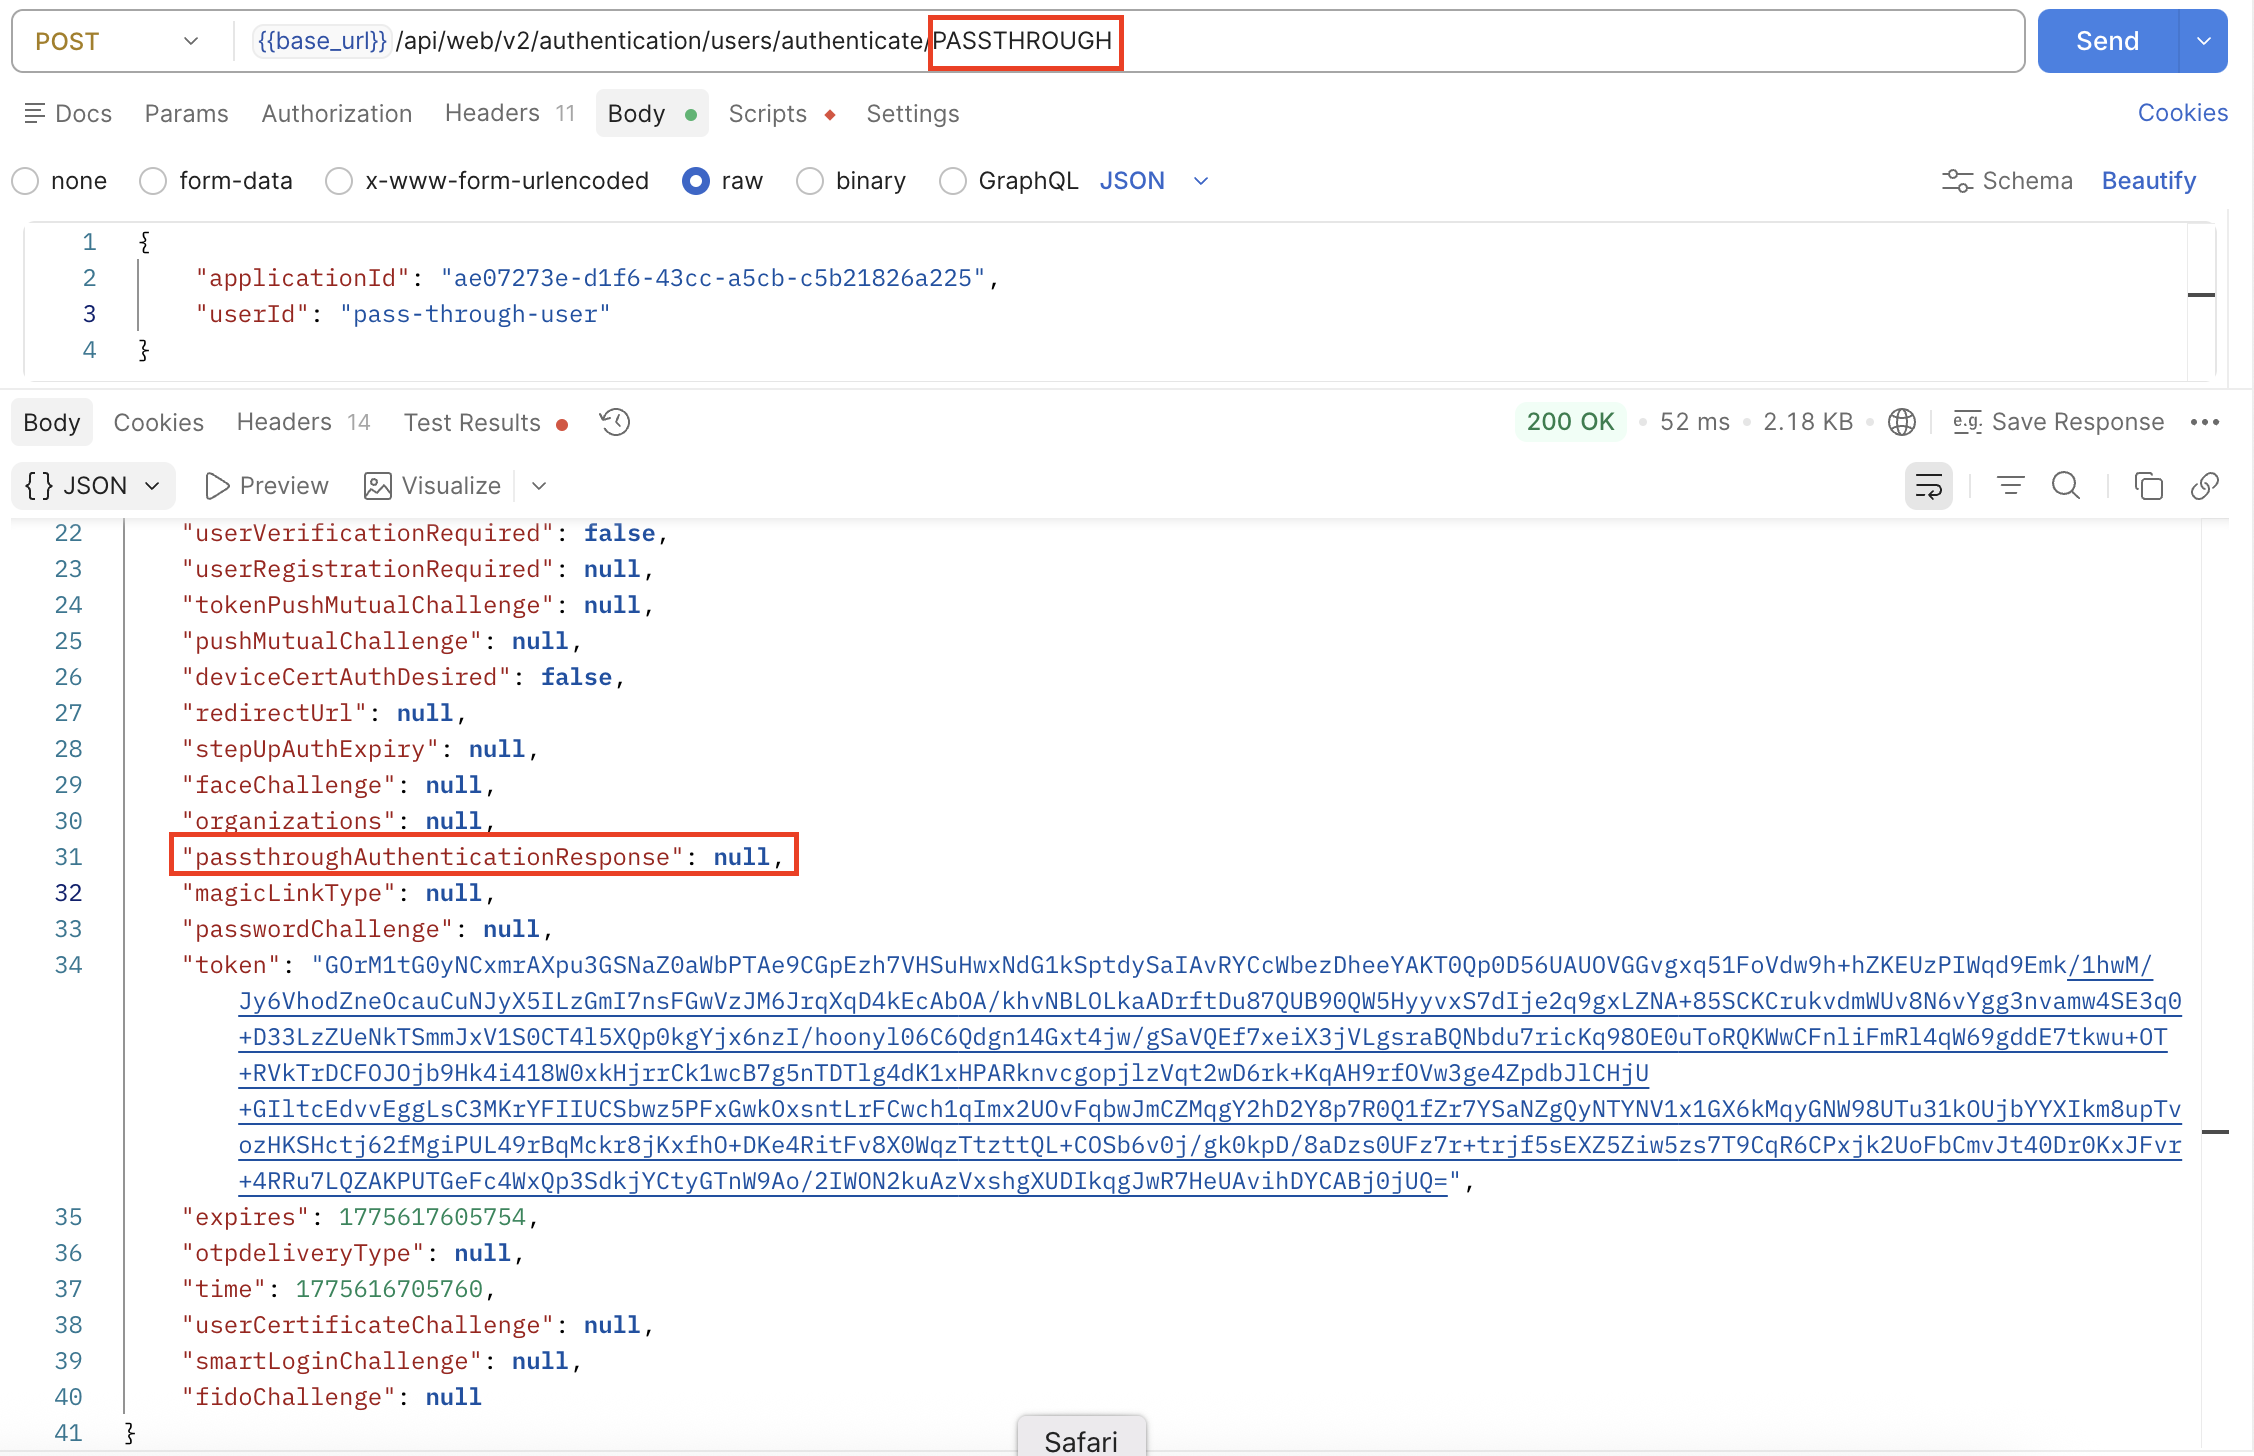2254x1456 pixels.
Task: Open the Send options dropdown arrow
Action: [2203, 41]
